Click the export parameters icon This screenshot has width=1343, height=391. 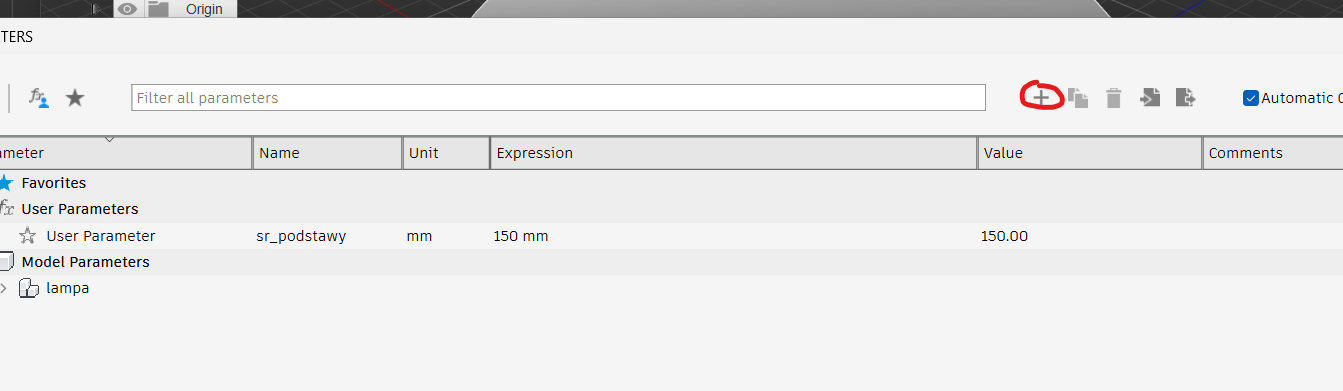pos(1186,97)
